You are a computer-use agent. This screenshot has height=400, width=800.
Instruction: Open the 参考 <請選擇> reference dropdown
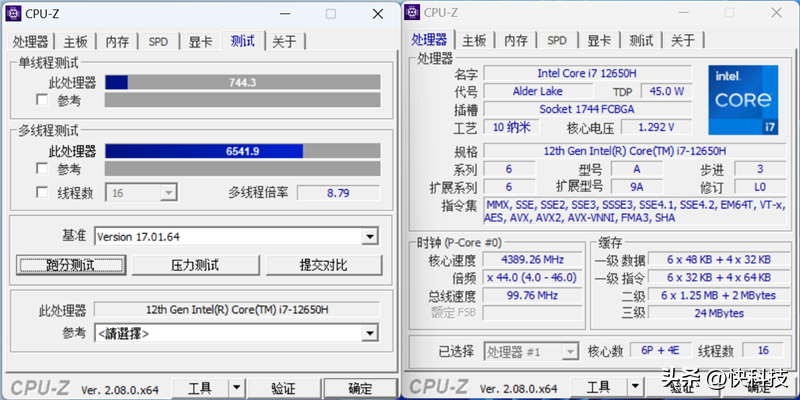[x=369, y=332]
